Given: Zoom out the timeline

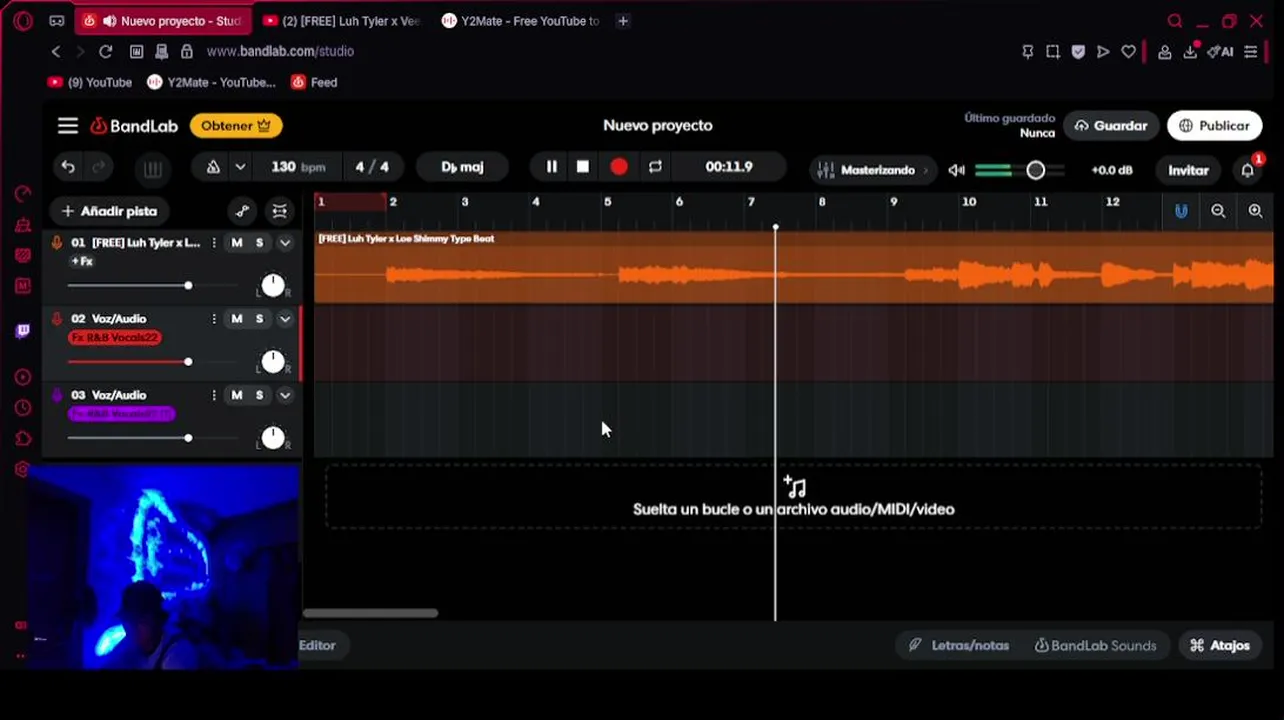Looking at the screenshot, I should pos(1218,211).
